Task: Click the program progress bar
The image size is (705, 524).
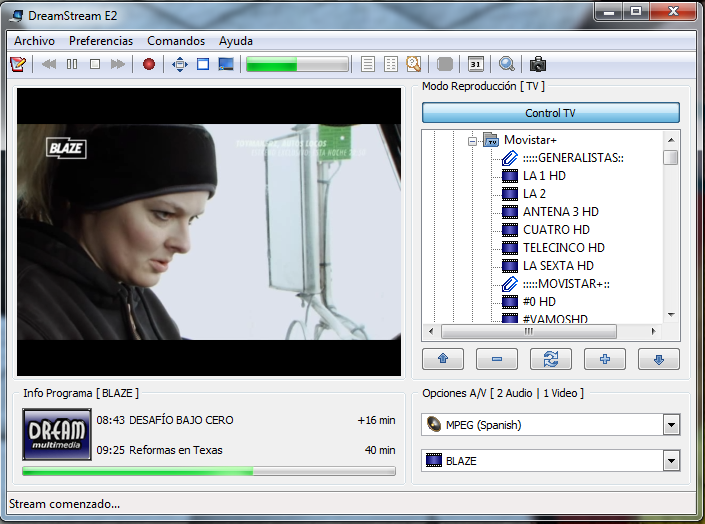Action: [209, 471]
